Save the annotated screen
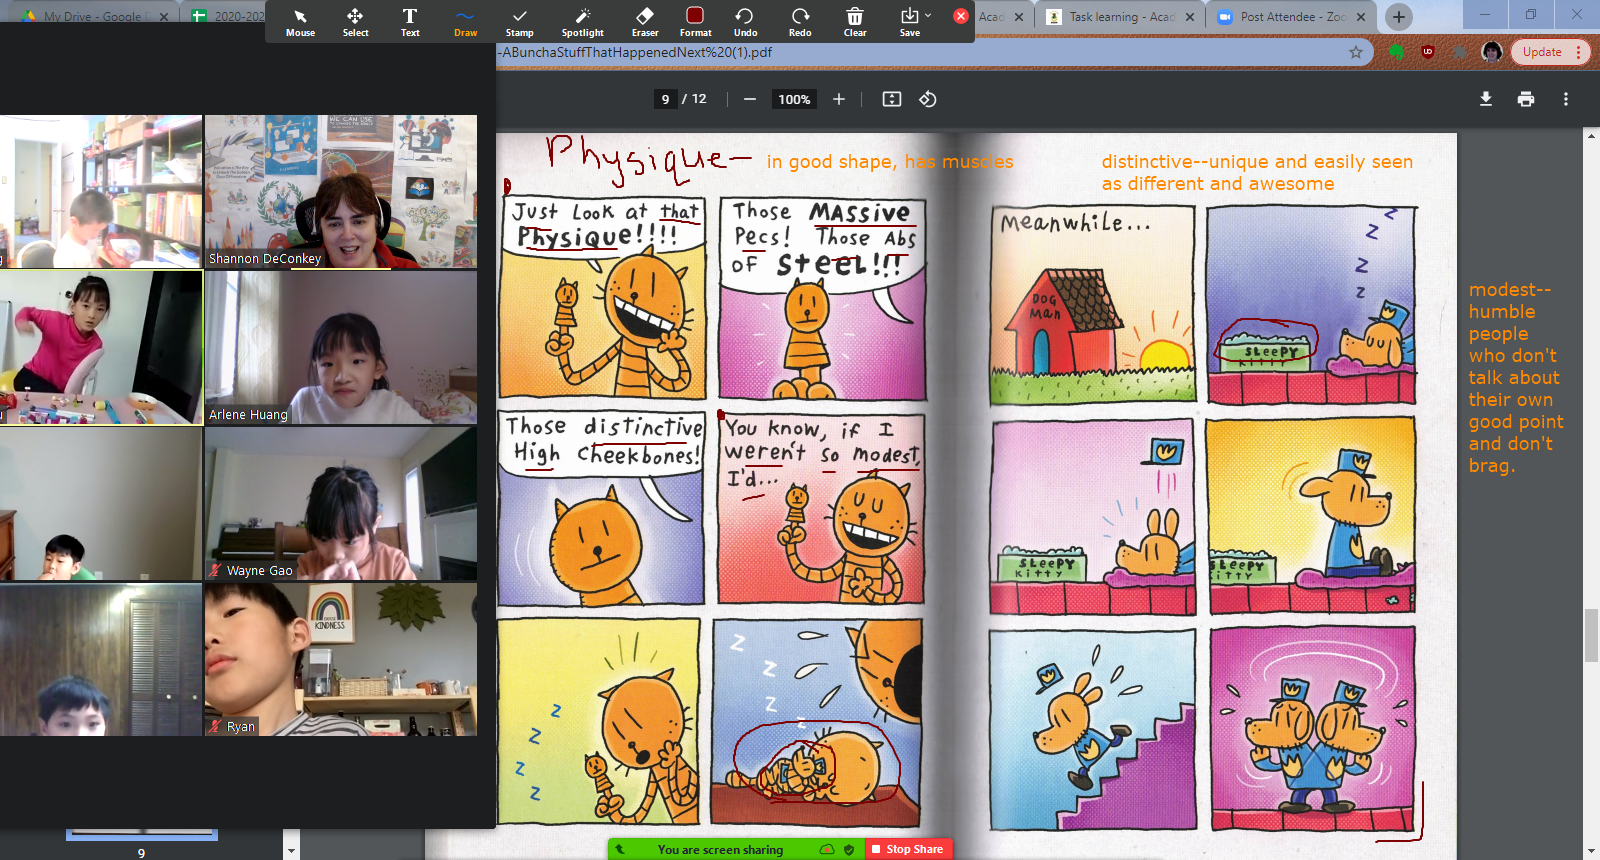Screen dimensions: 1600x860 pyautogui.click(x=909, y=22)
